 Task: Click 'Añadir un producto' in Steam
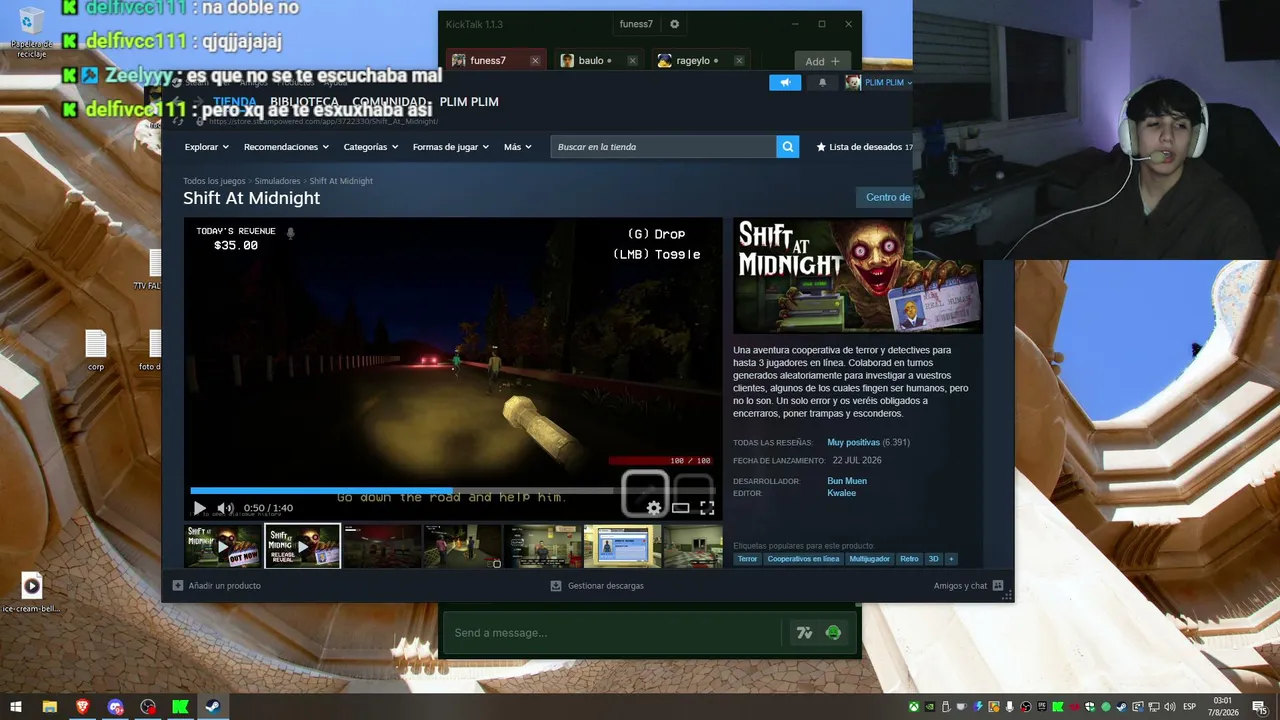click(217, 586)
